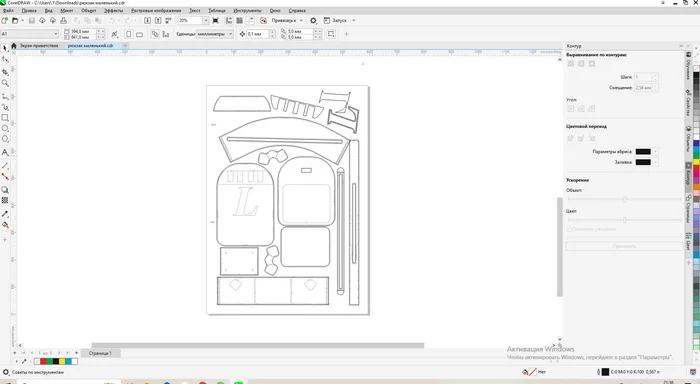Open the units миллиметры dropdown
This screenshot has height=384, width=700.
point(230,34)
